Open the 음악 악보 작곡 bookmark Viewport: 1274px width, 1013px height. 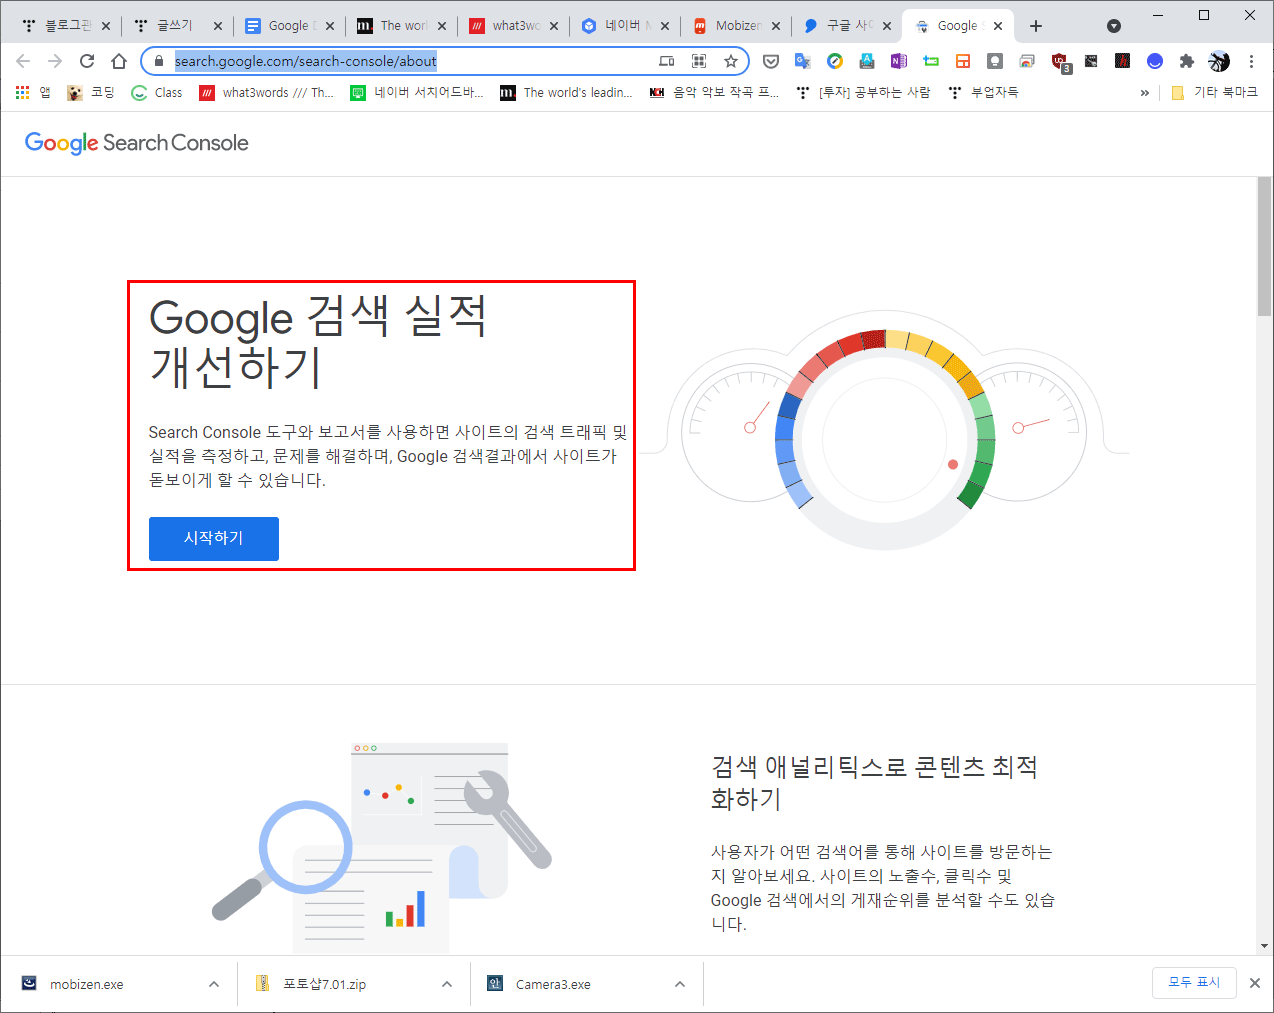[x=714, y=92]
